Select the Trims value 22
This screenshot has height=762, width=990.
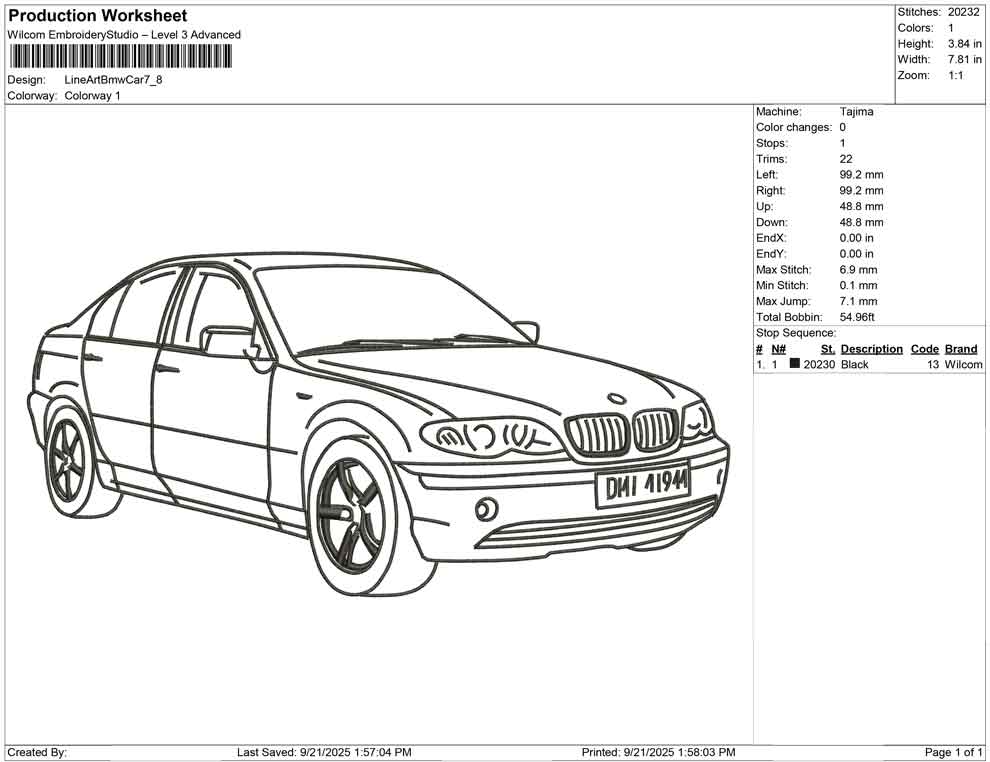(x=845, y=159)
